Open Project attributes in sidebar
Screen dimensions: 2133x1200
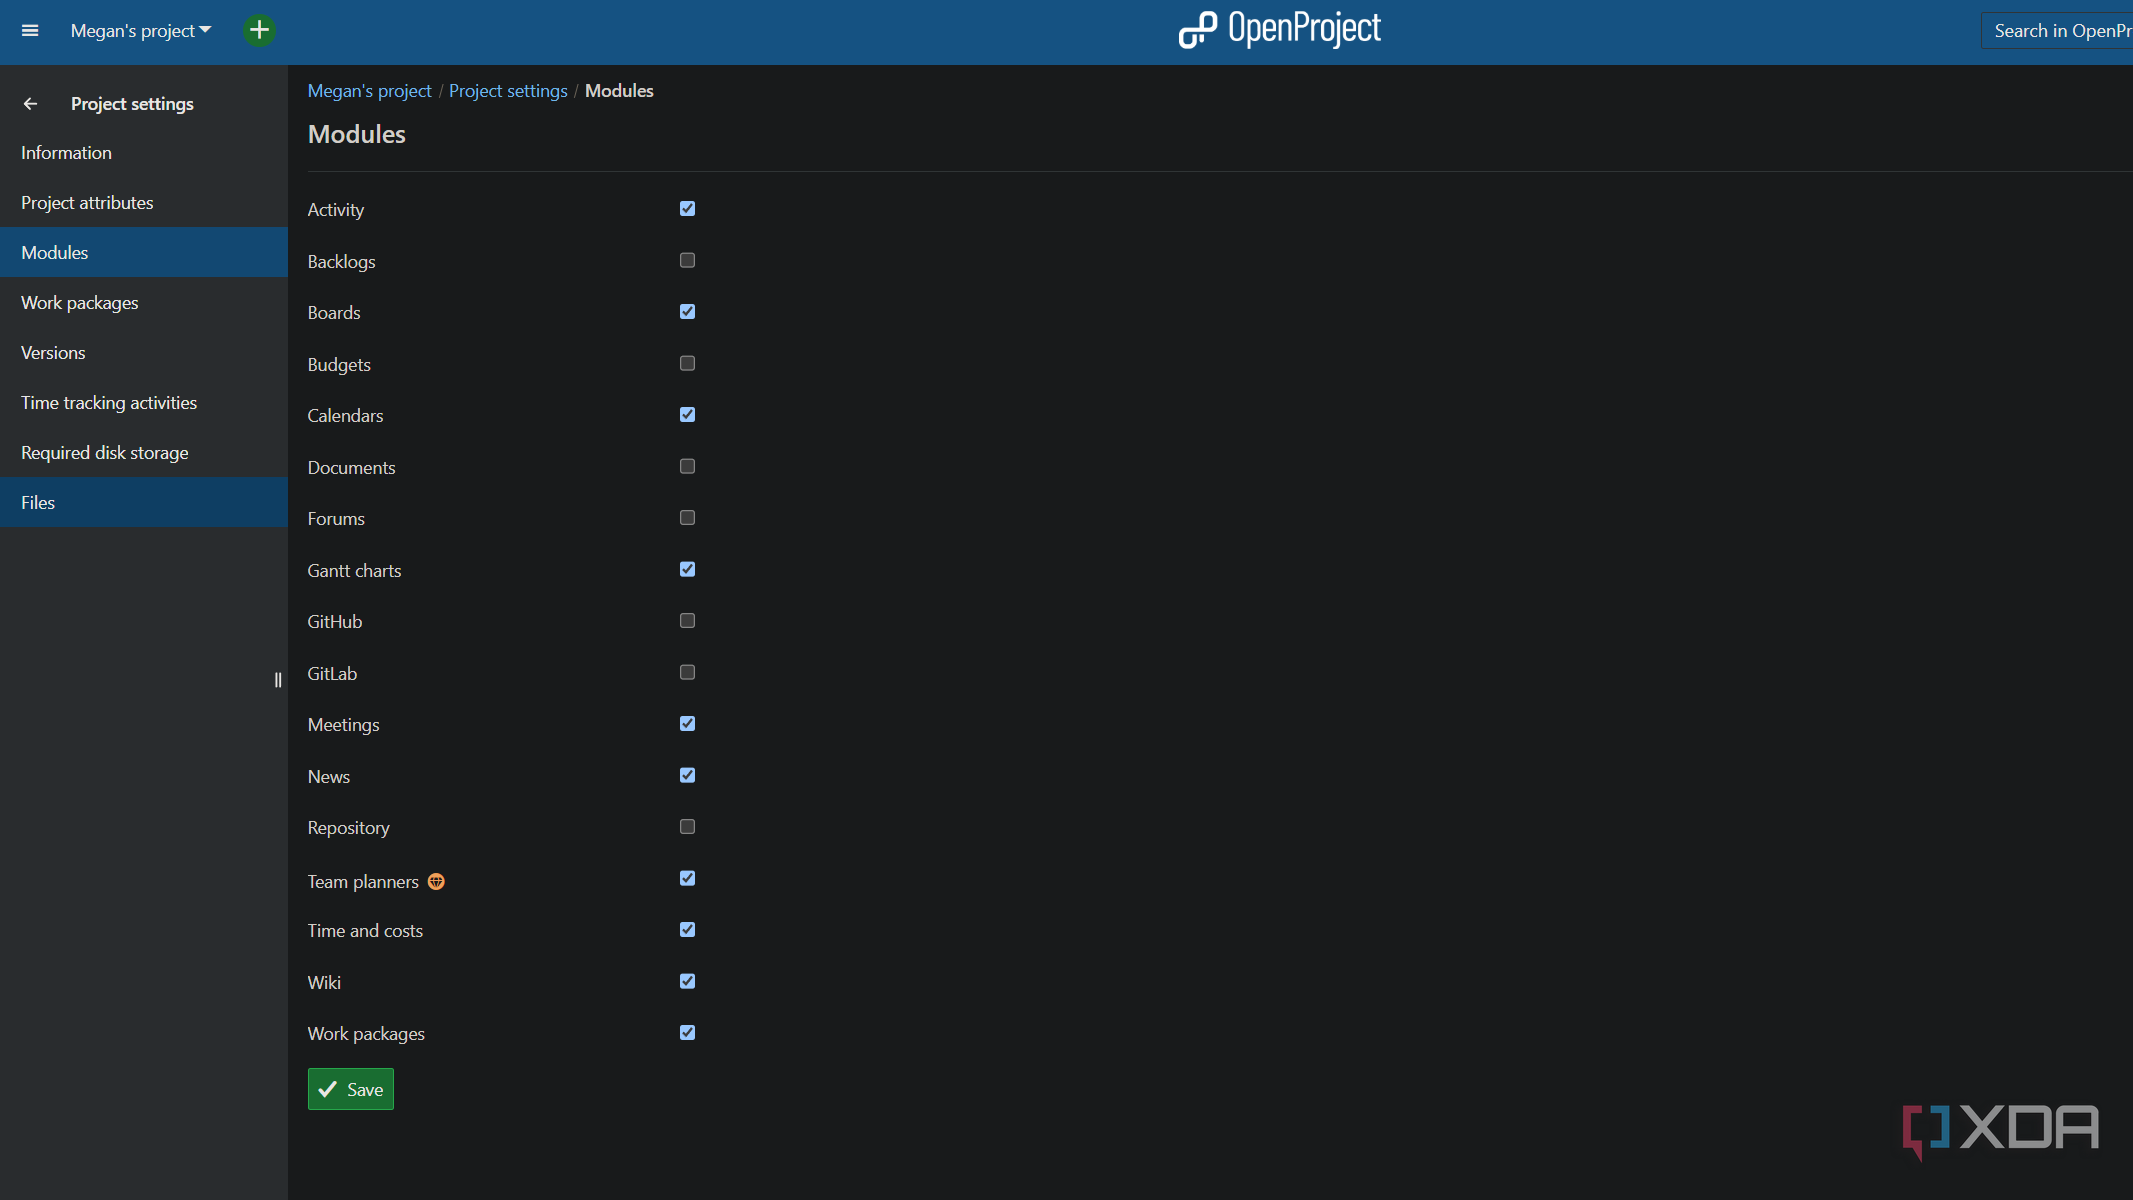144,202
